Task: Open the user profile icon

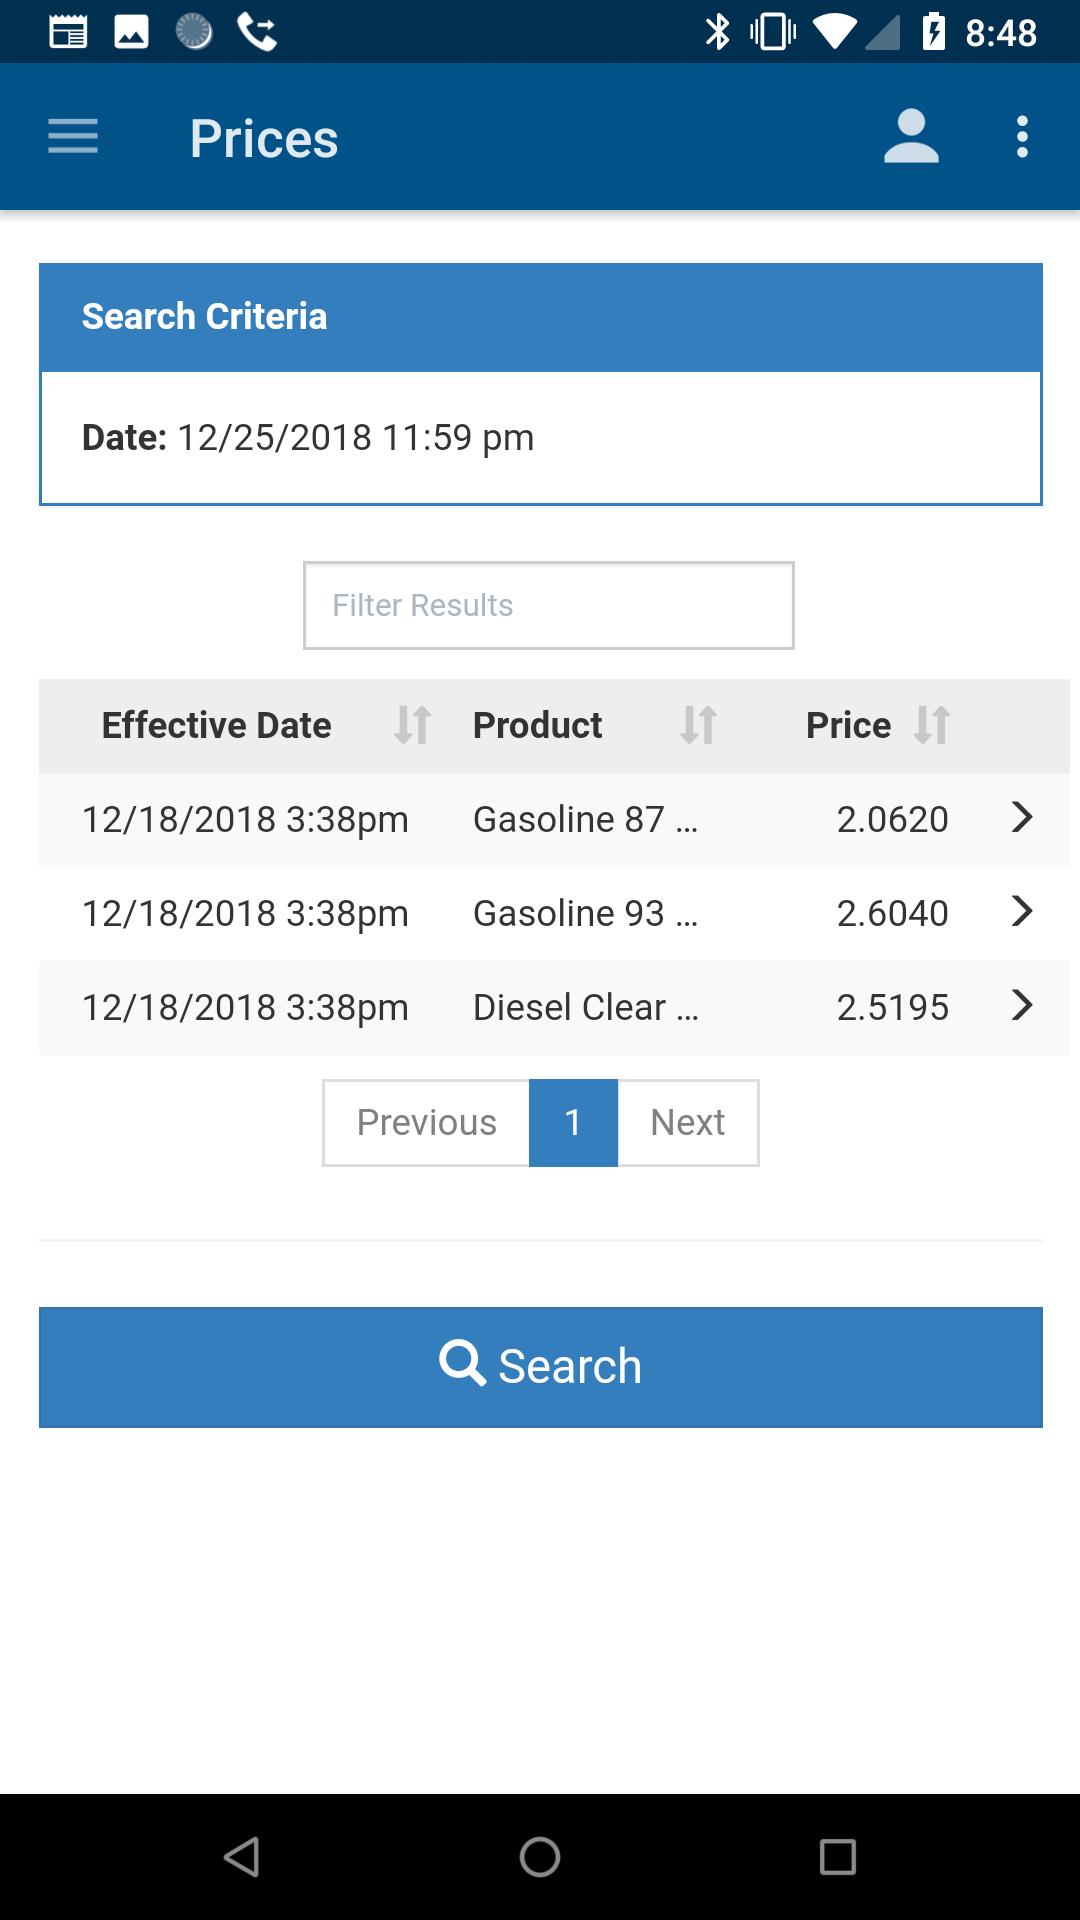Action: tap(911, 137)
